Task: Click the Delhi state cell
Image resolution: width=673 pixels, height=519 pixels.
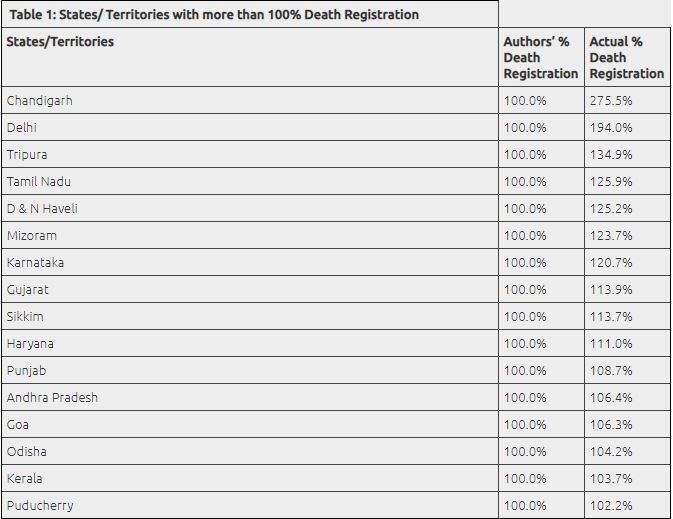Action: click(21, 128)
